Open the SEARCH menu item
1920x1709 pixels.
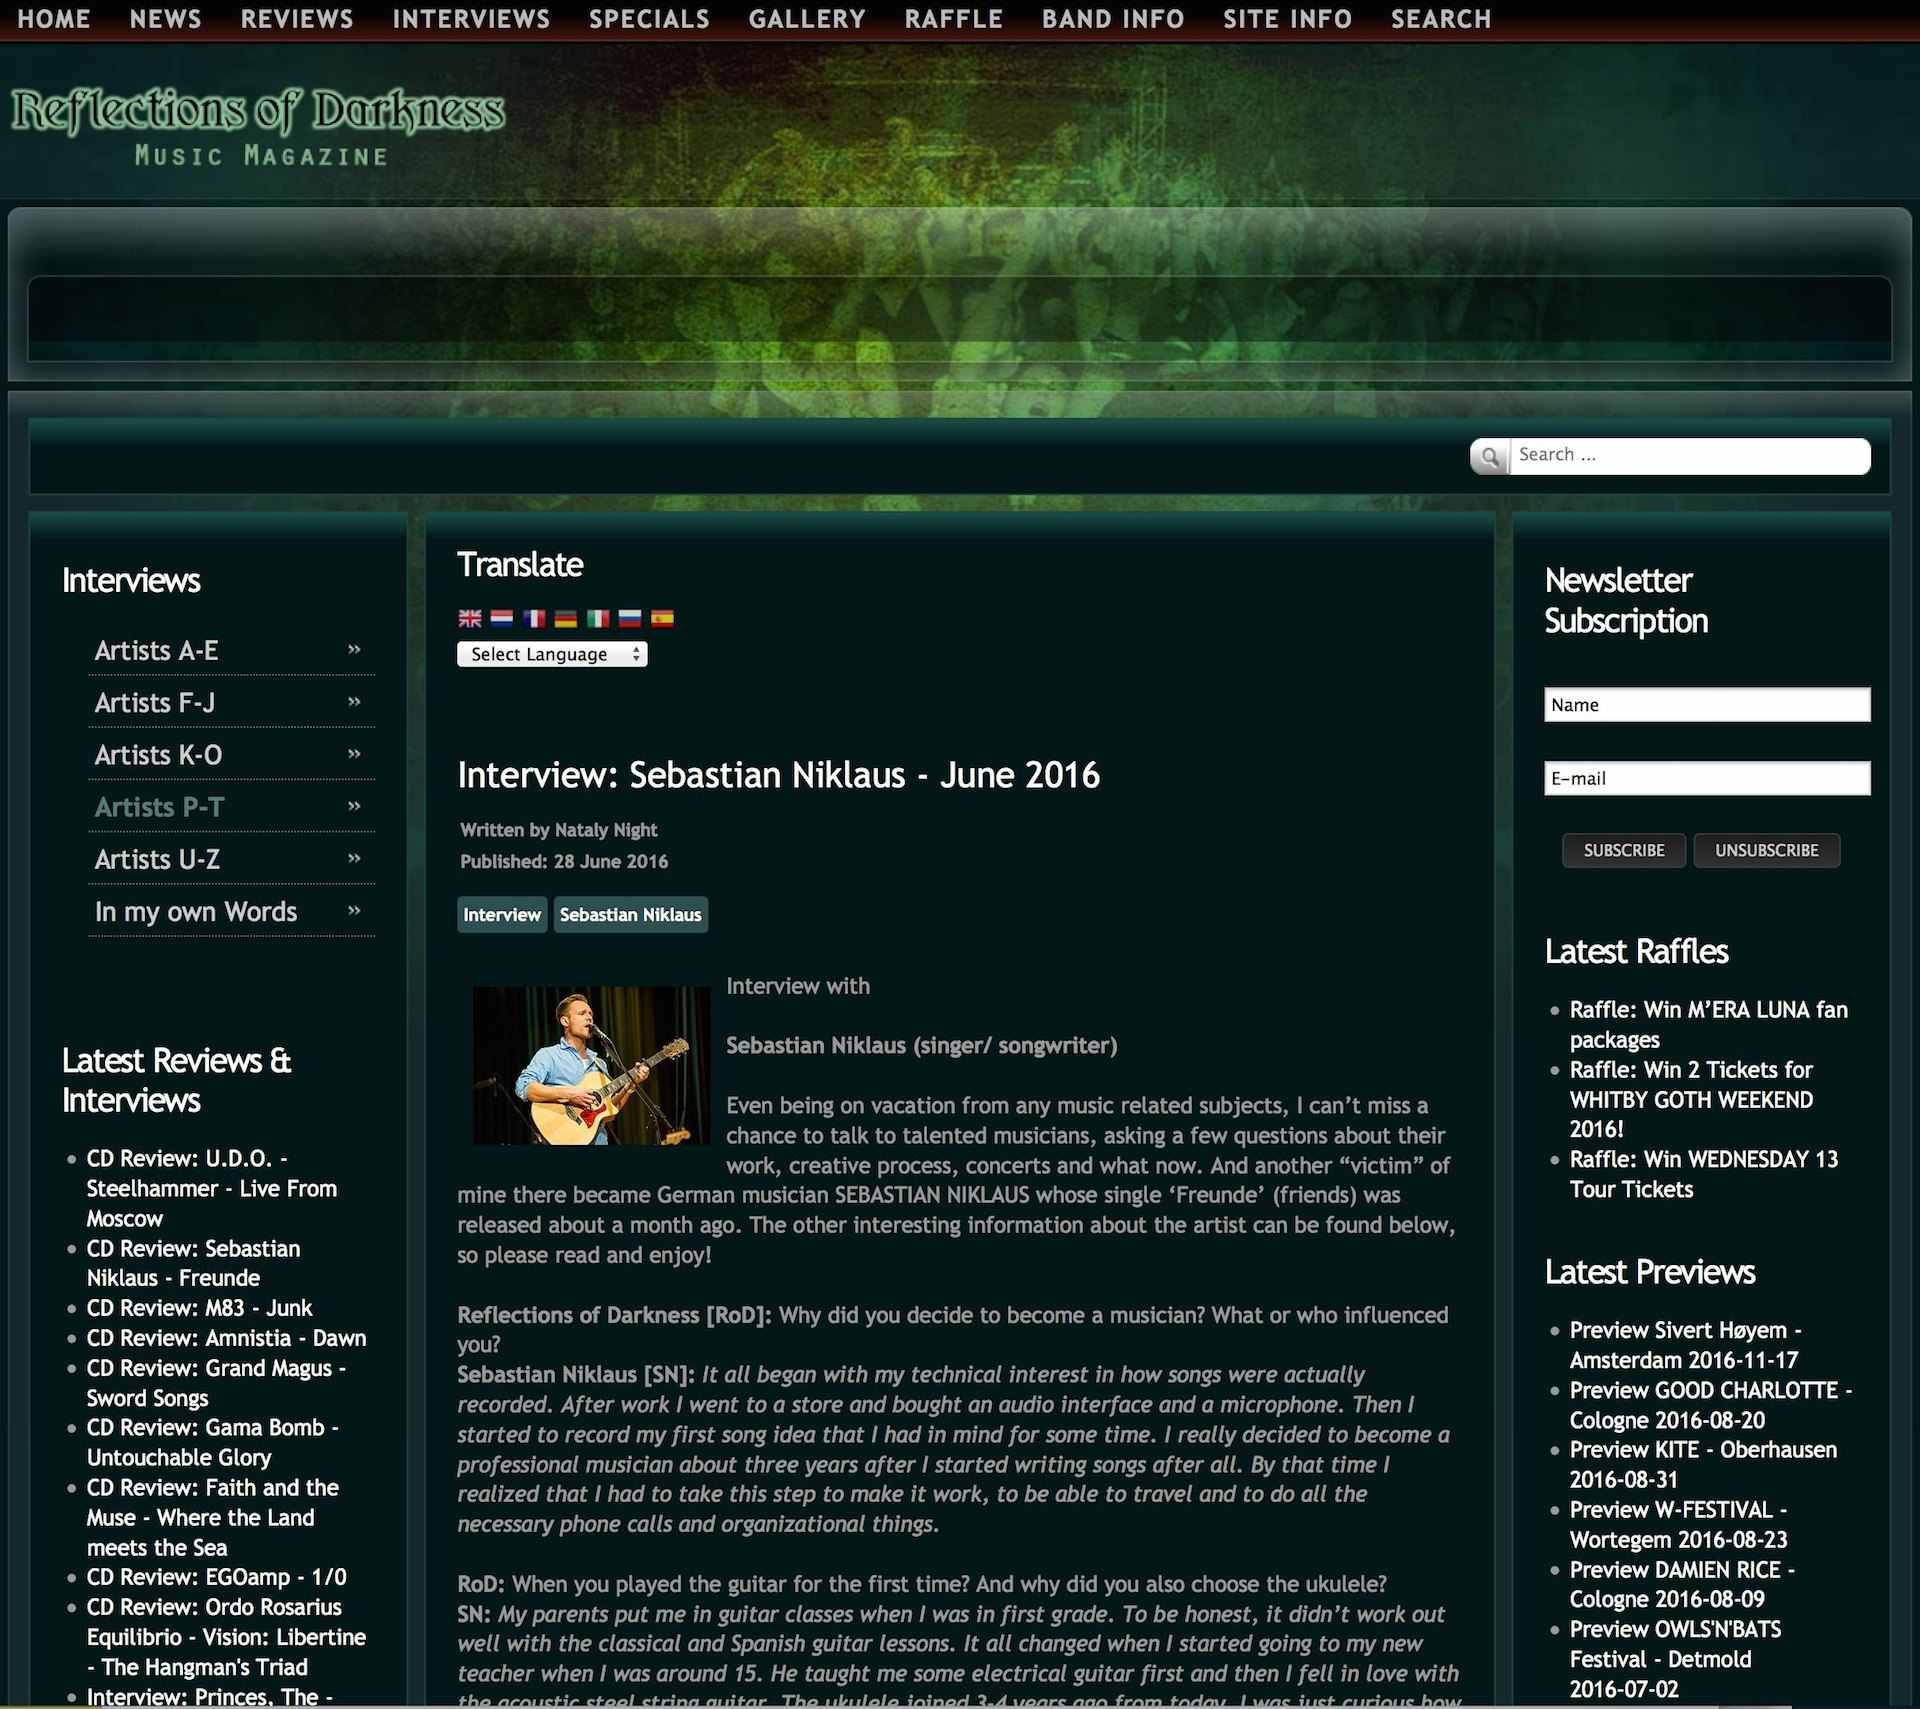pyautogui.click(x=1441, y=19)
